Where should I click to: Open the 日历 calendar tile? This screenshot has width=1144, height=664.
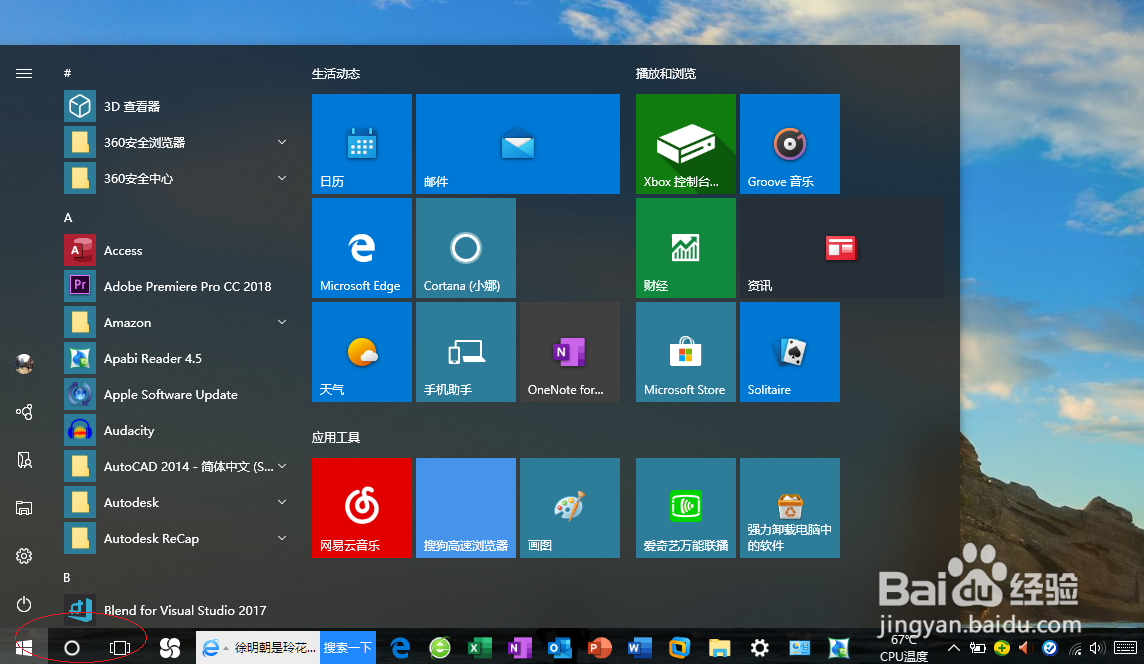point(362,144)
